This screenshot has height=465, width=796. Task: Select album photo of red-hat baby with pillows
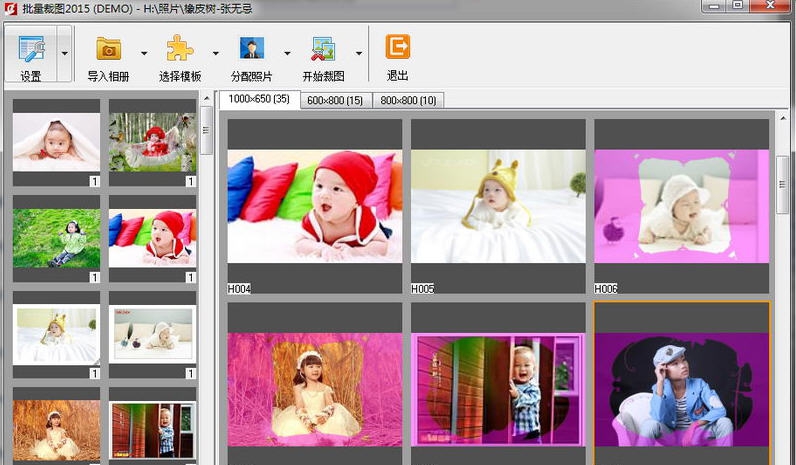pos(152,238)
